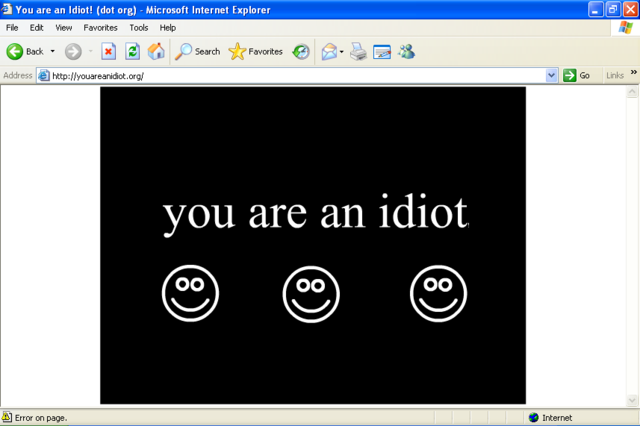
Task: Click the 'you are an idiot' text
Action: pos(316,213)
